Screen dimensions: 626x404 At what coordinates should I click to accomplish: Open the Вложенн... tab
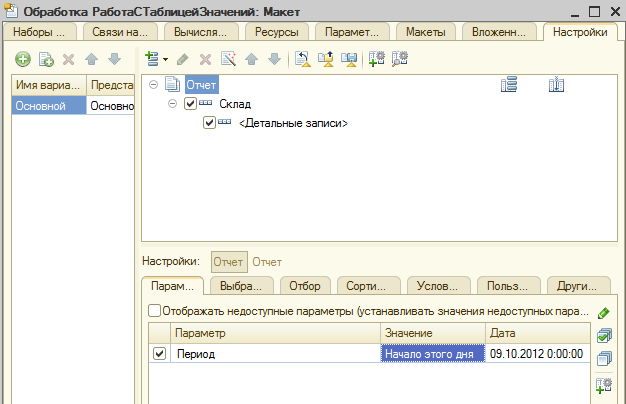click(499, 32)
